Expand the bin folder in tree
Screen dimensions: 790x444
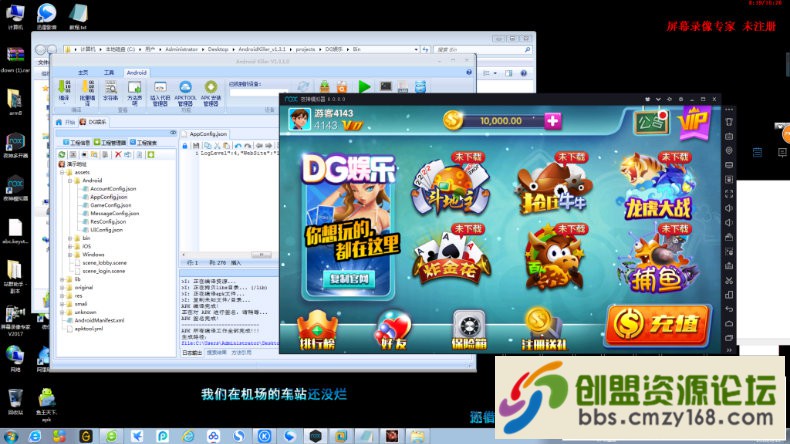coord(70,238)
